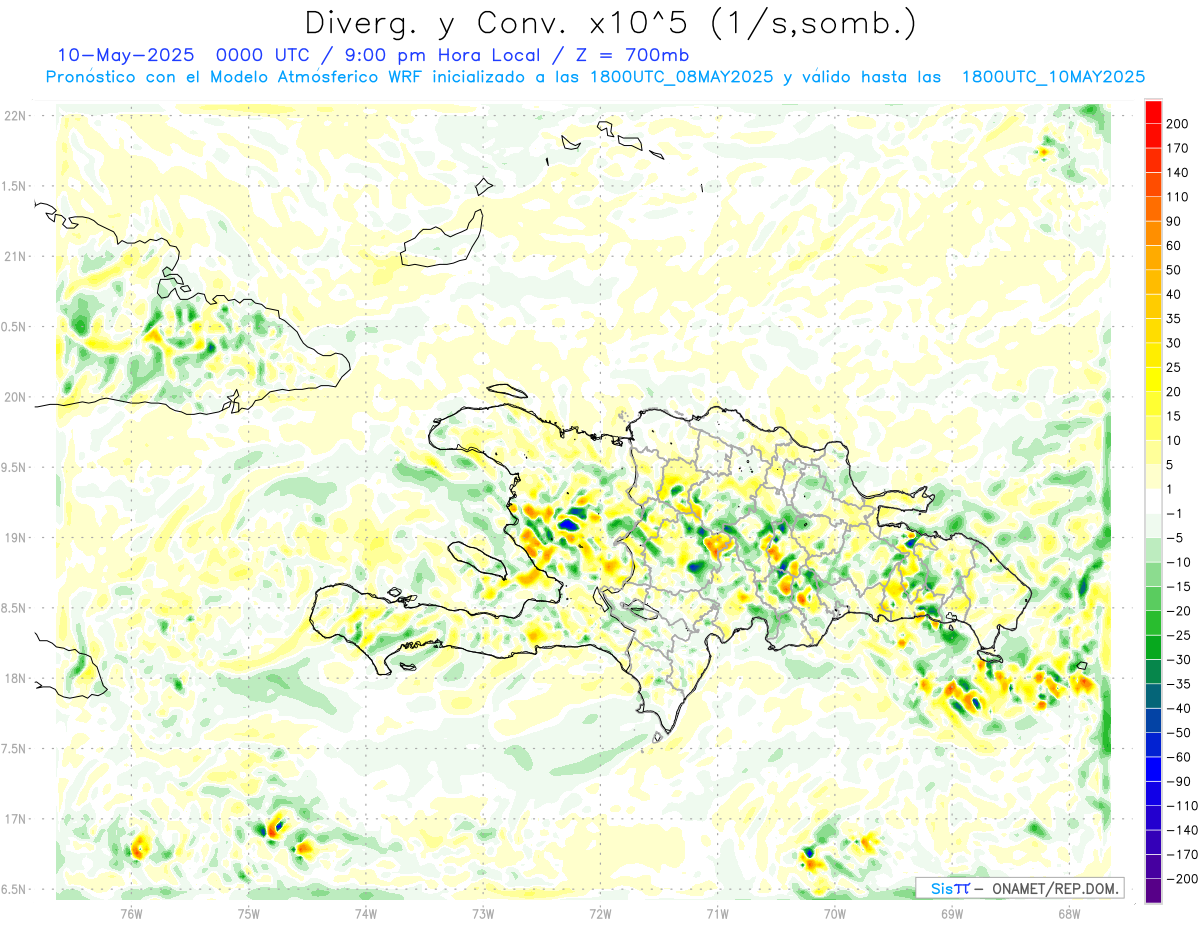Click the colorbar value "-200" at bottom

coord(1182,880)
